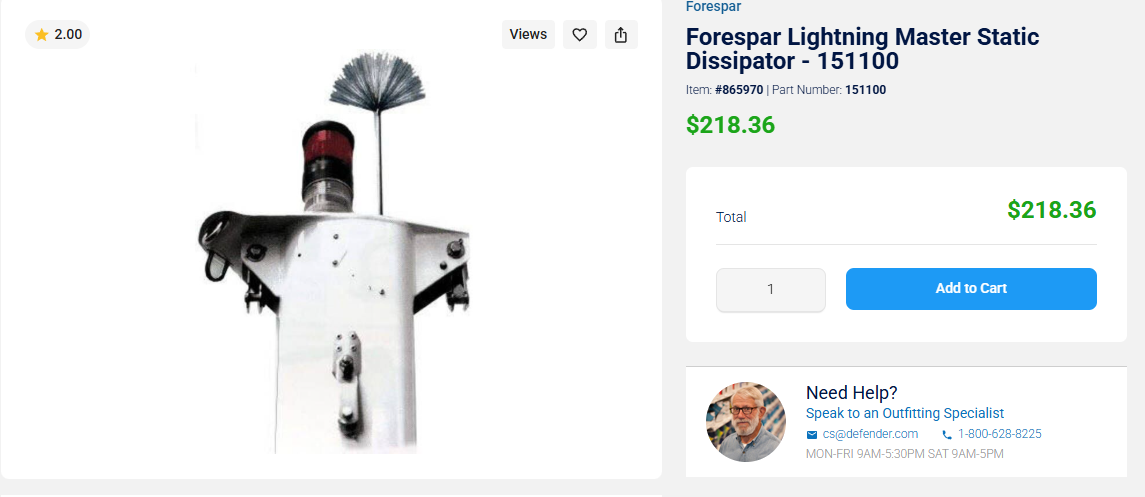Add the dissipator to cart

click(x=971, y=288)
